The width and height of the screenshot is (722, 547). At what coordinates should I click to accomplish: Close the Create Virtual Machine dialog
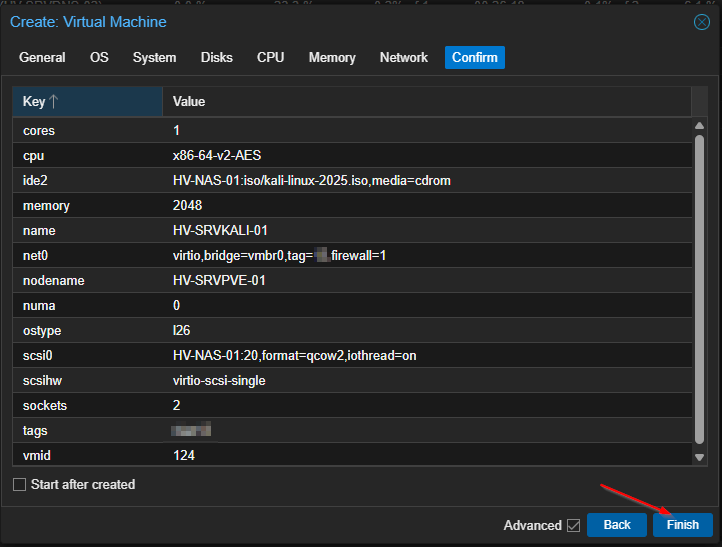pyautogui.click(x=701, y=22)
